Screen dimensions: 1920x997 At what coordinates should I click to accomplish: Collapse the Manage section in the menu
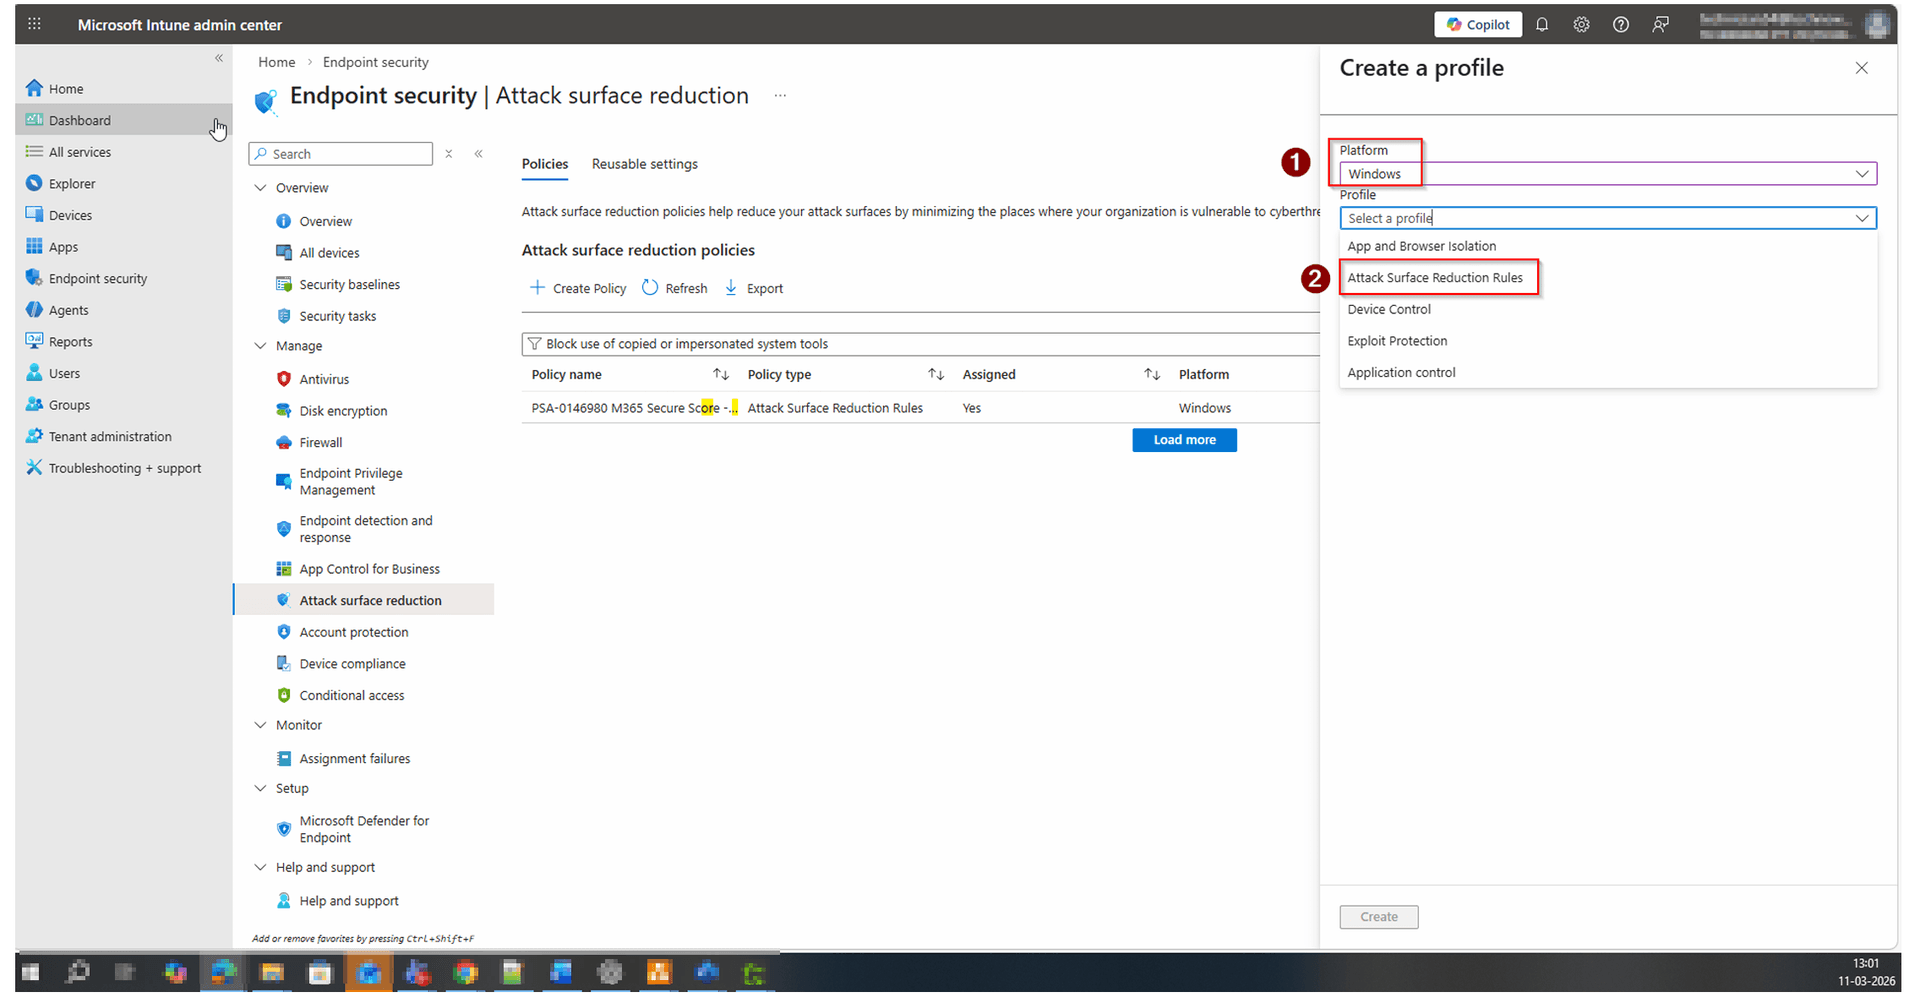[x=261, y=346]
